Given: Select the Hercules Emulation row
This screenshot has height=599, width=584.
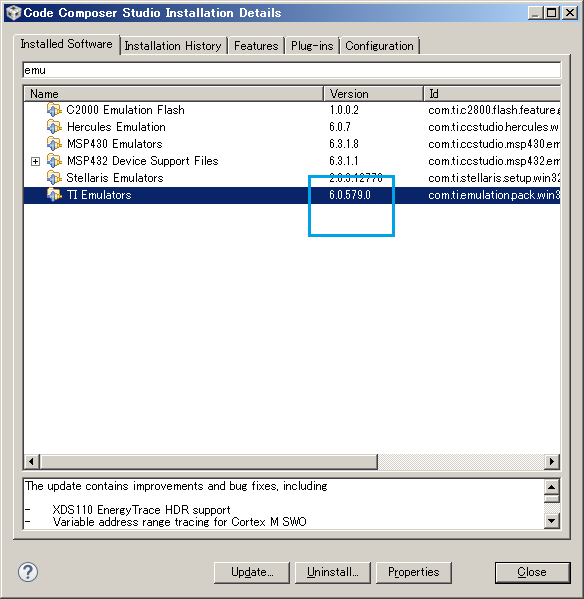Looking at the screenshot, I should 292,127.
